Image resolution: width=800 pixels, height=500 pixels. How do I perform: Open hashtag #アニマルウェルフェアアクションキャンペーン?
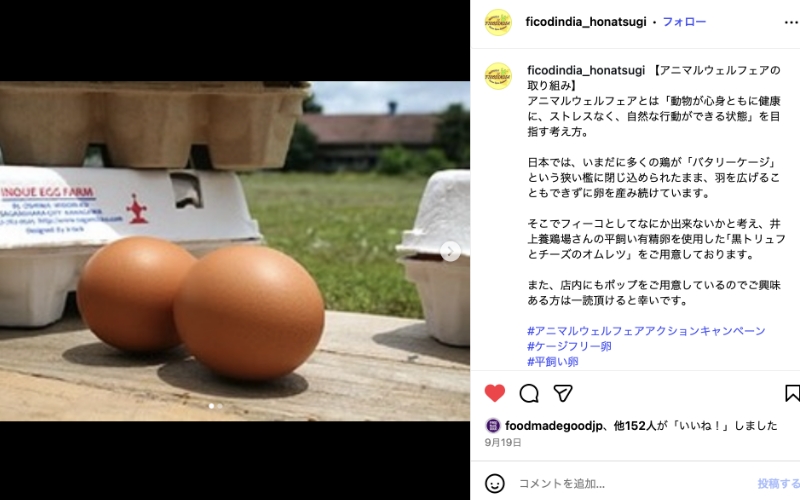click(646, 331)
